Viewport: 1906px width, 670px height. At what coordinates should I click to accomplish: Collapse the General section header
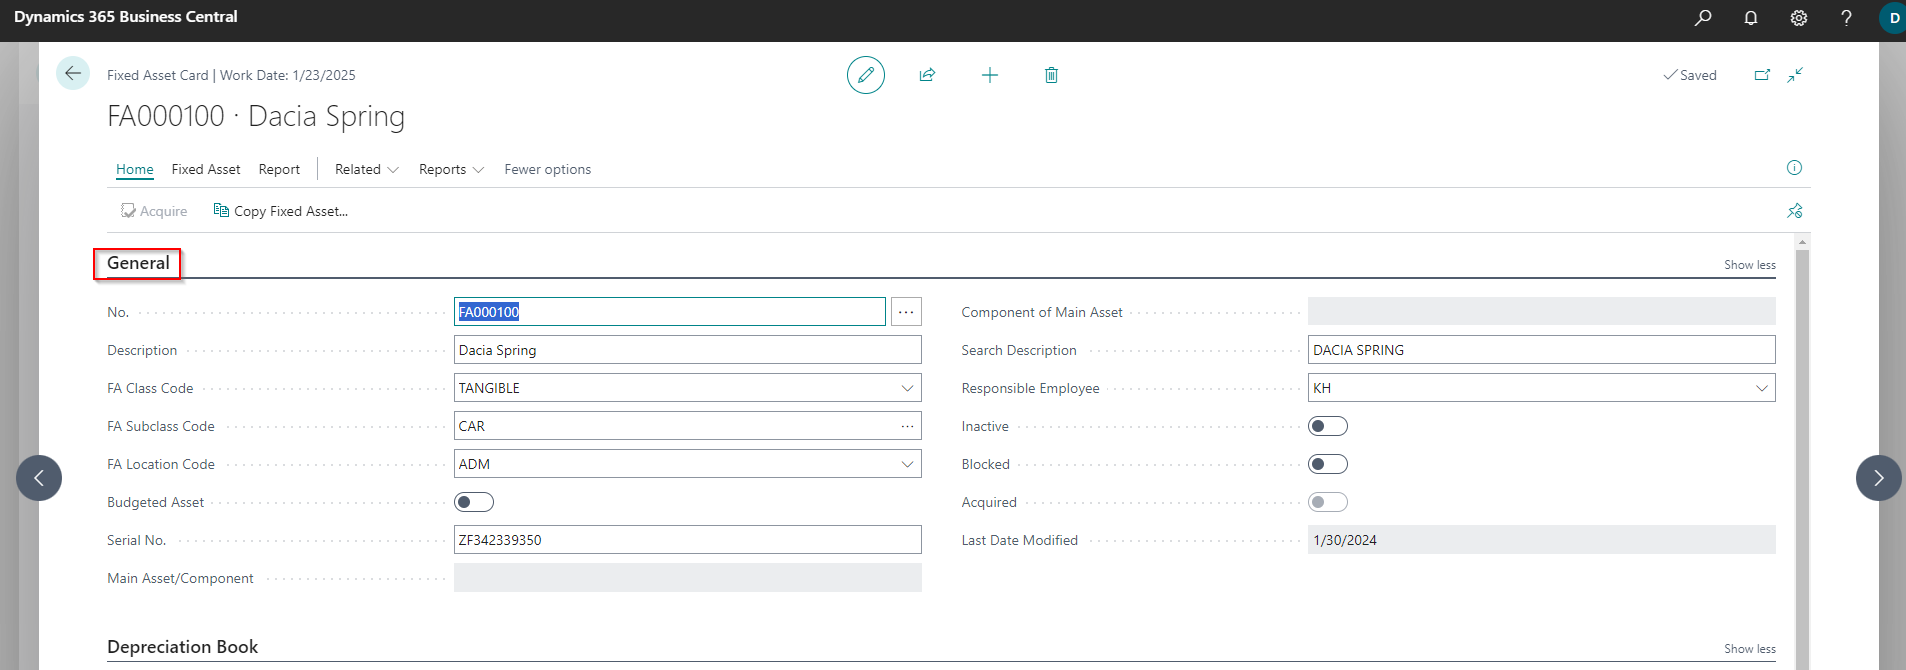pos(138,263)
